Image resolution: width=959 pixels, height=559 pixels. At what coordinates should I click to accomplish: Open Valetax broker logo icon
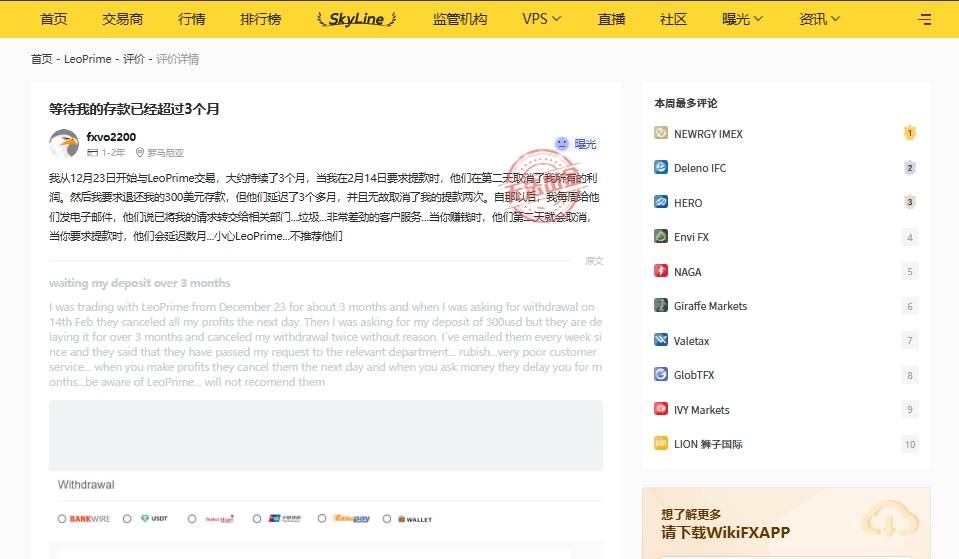pyautogui.click(x=661, y=340)
